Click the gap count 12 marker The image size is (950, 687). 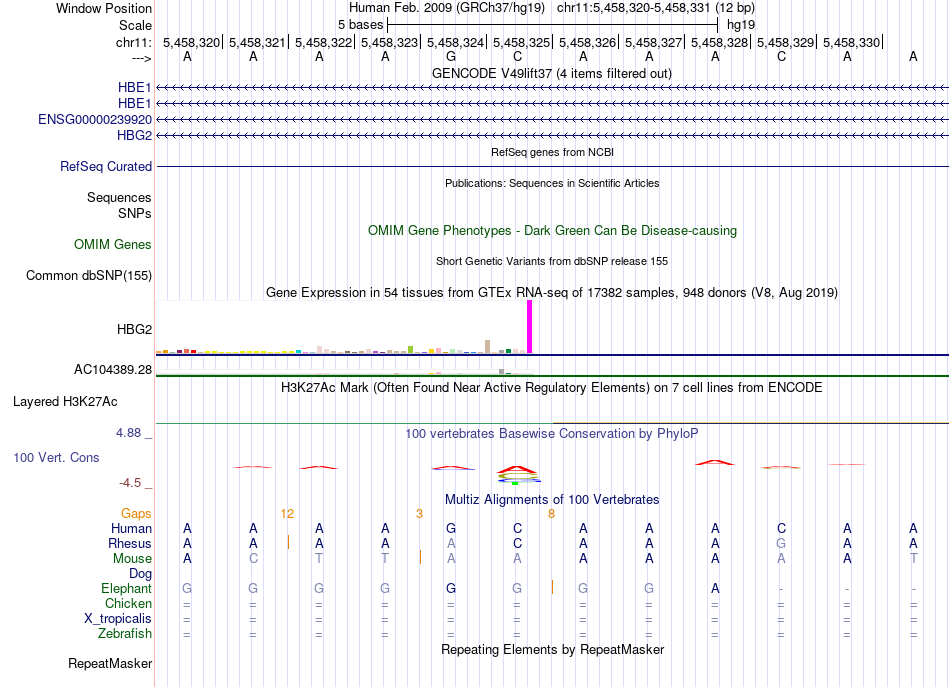click(287, 514)
